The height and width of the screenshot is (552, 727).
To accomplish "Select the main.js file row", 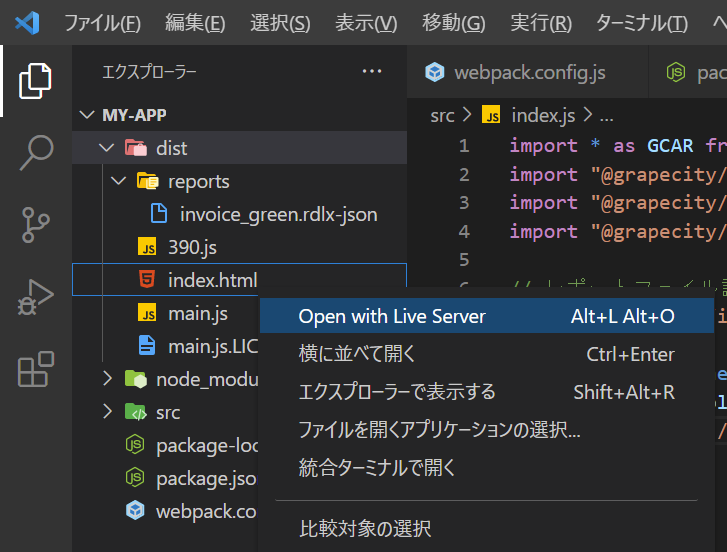I will (166, 313).
